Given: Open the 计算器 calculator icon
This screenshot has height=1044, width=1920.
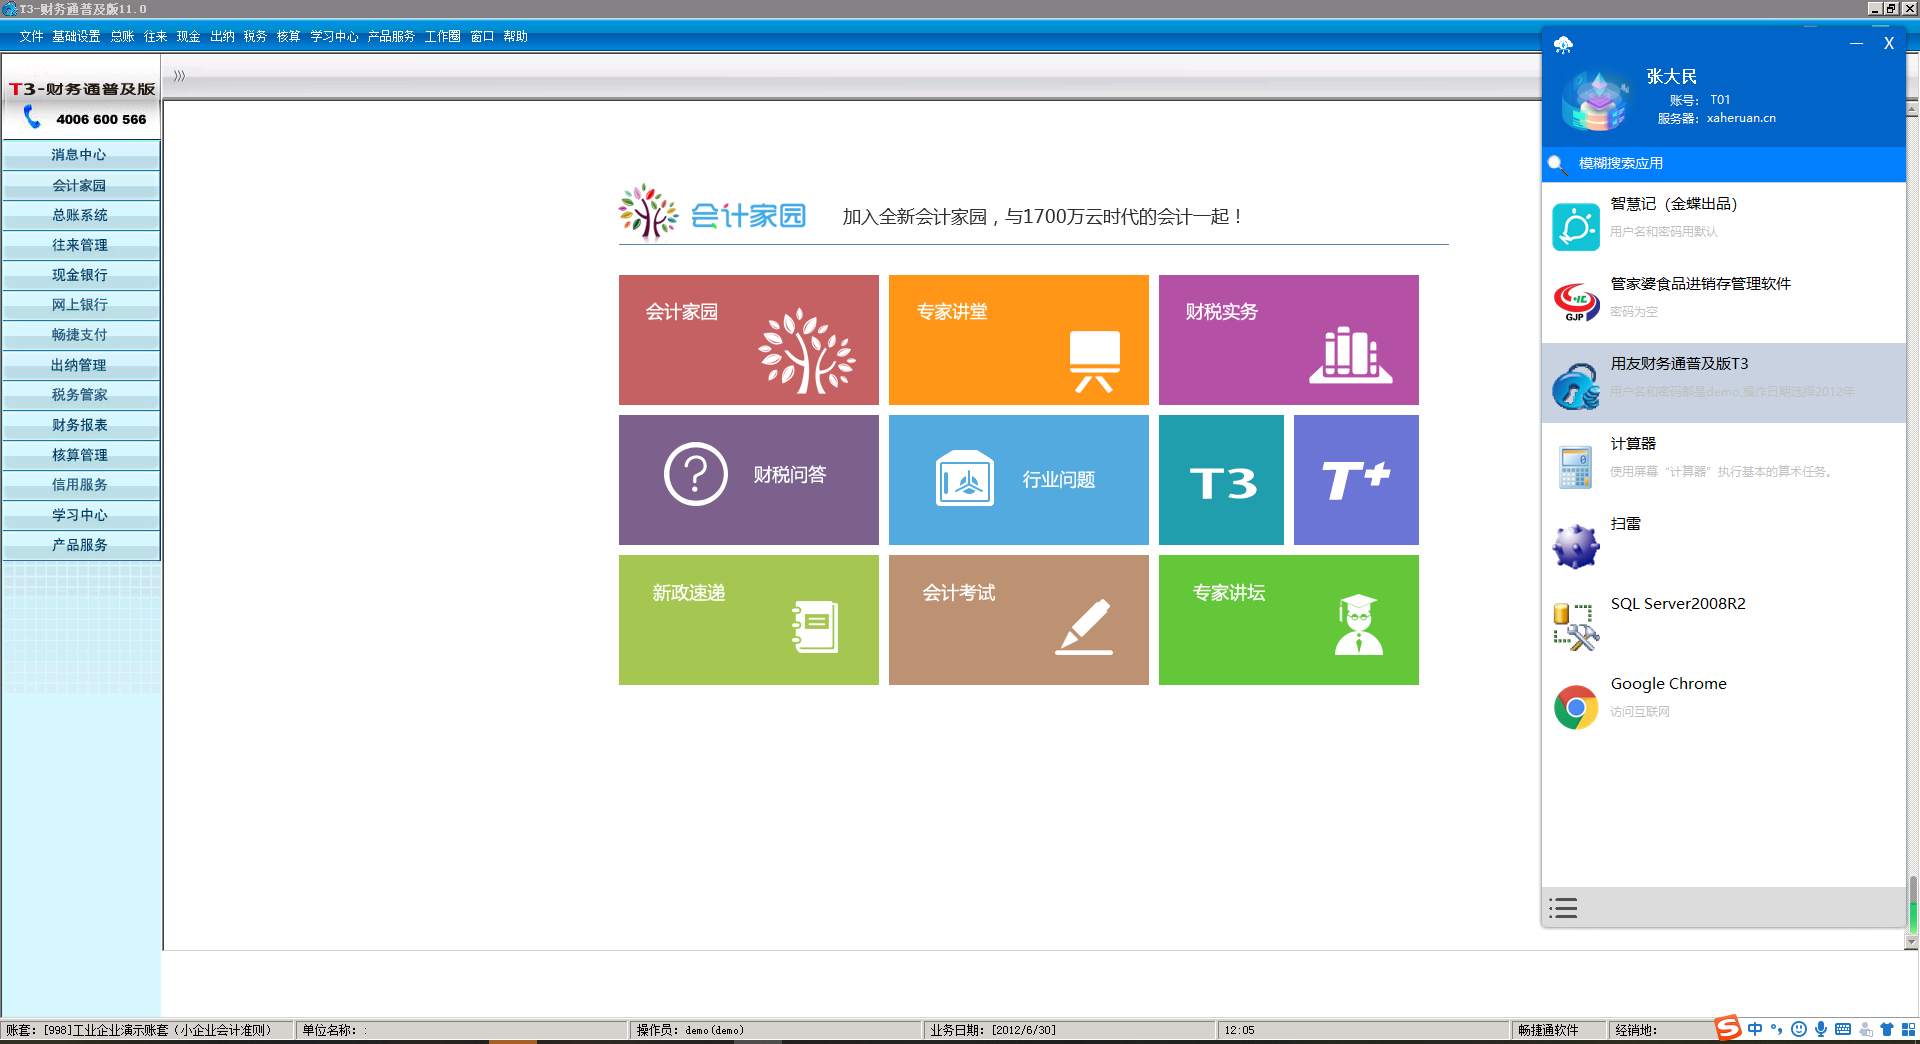Looking at the screenshot, I should (1576, 466).
